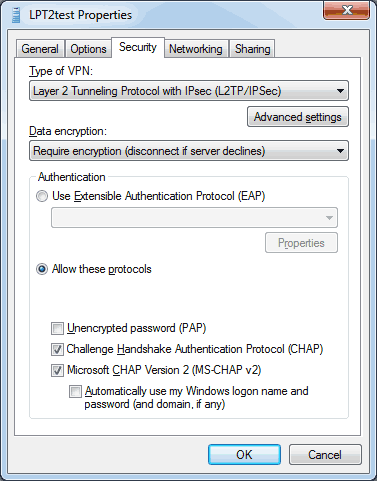Discard changes with the Cancel button

point(325,454)
